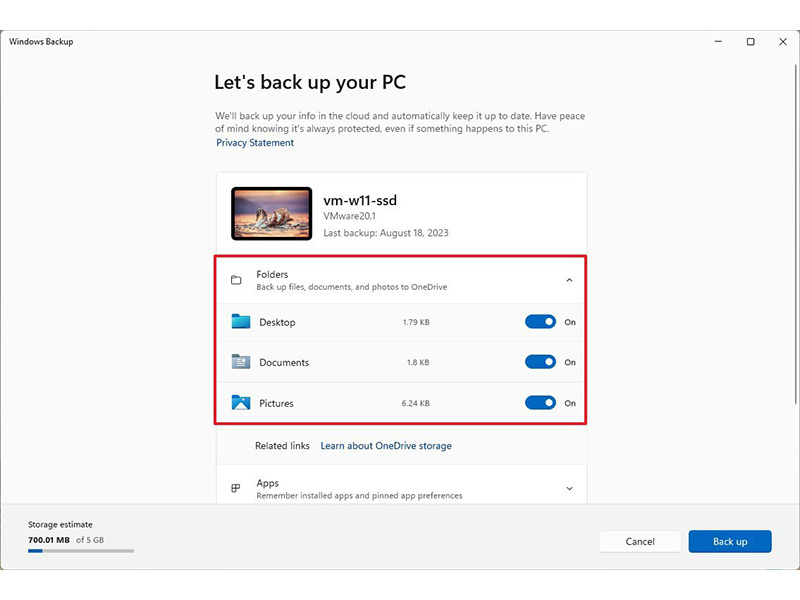Screen dimensions: 800x600
Task: Click the vm-w11-ssd PC wallpaper thumbnail
Action: point(271,213)
